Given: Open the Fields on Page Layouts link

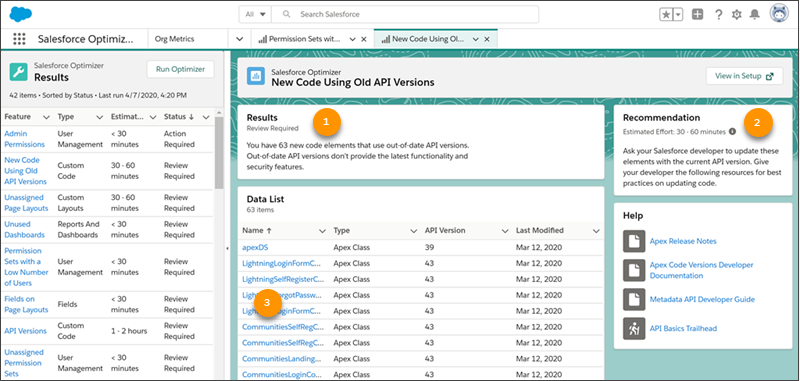Looking at the screenshot, I should click(27, 304).
